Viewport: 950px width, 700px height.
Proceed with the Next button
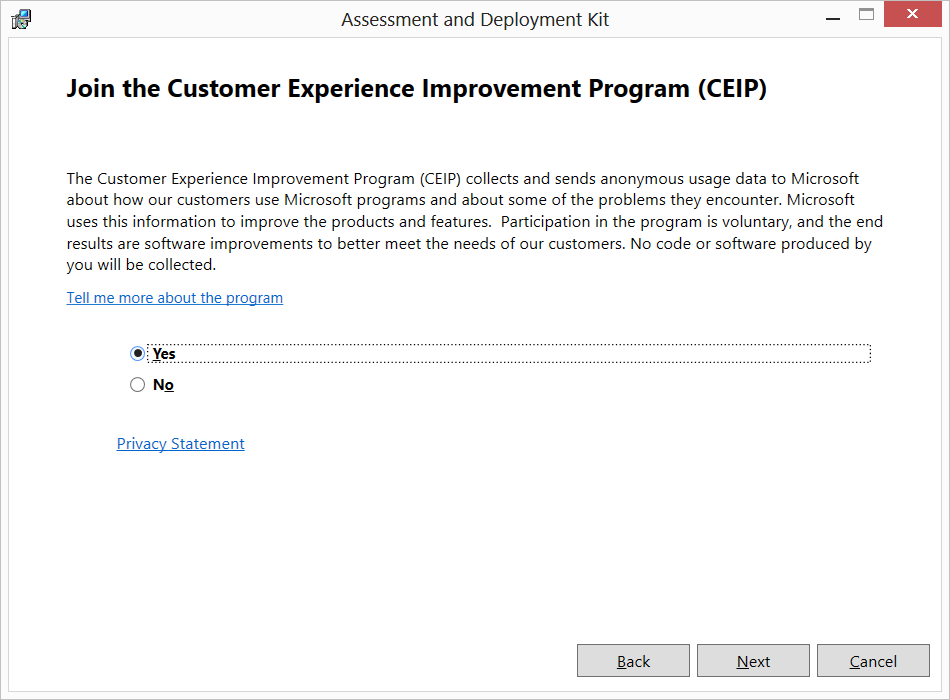tap(753, 661)
